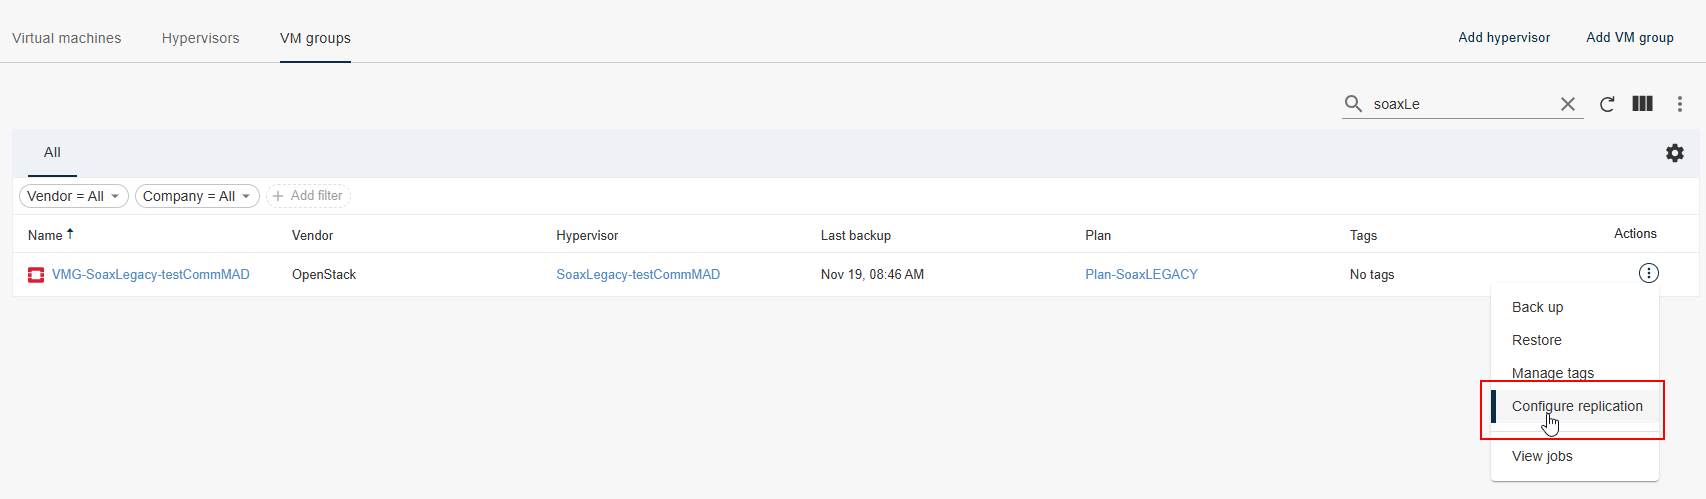
Task: Expand the Company = All filter
Action: [x=197, y=196]
